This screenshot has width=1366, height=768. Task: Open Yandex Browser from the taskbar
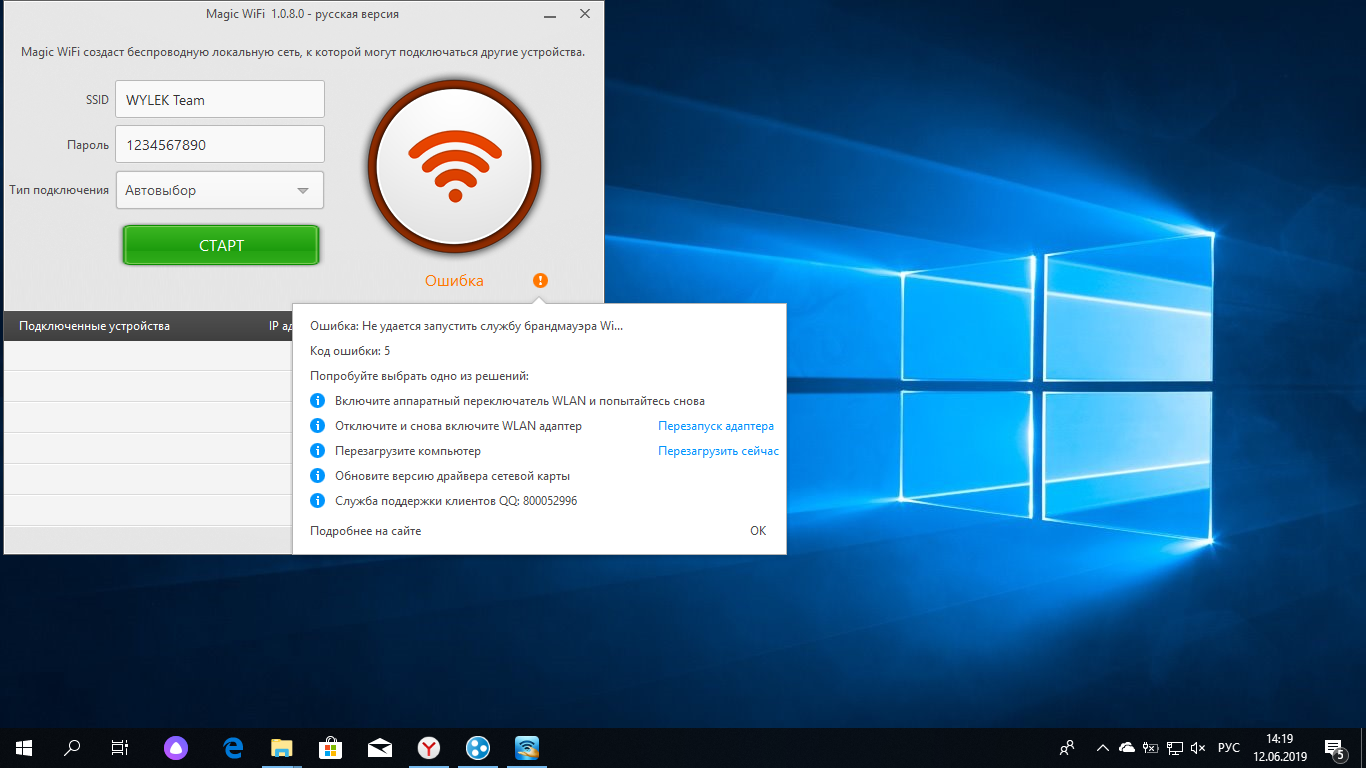428,747
